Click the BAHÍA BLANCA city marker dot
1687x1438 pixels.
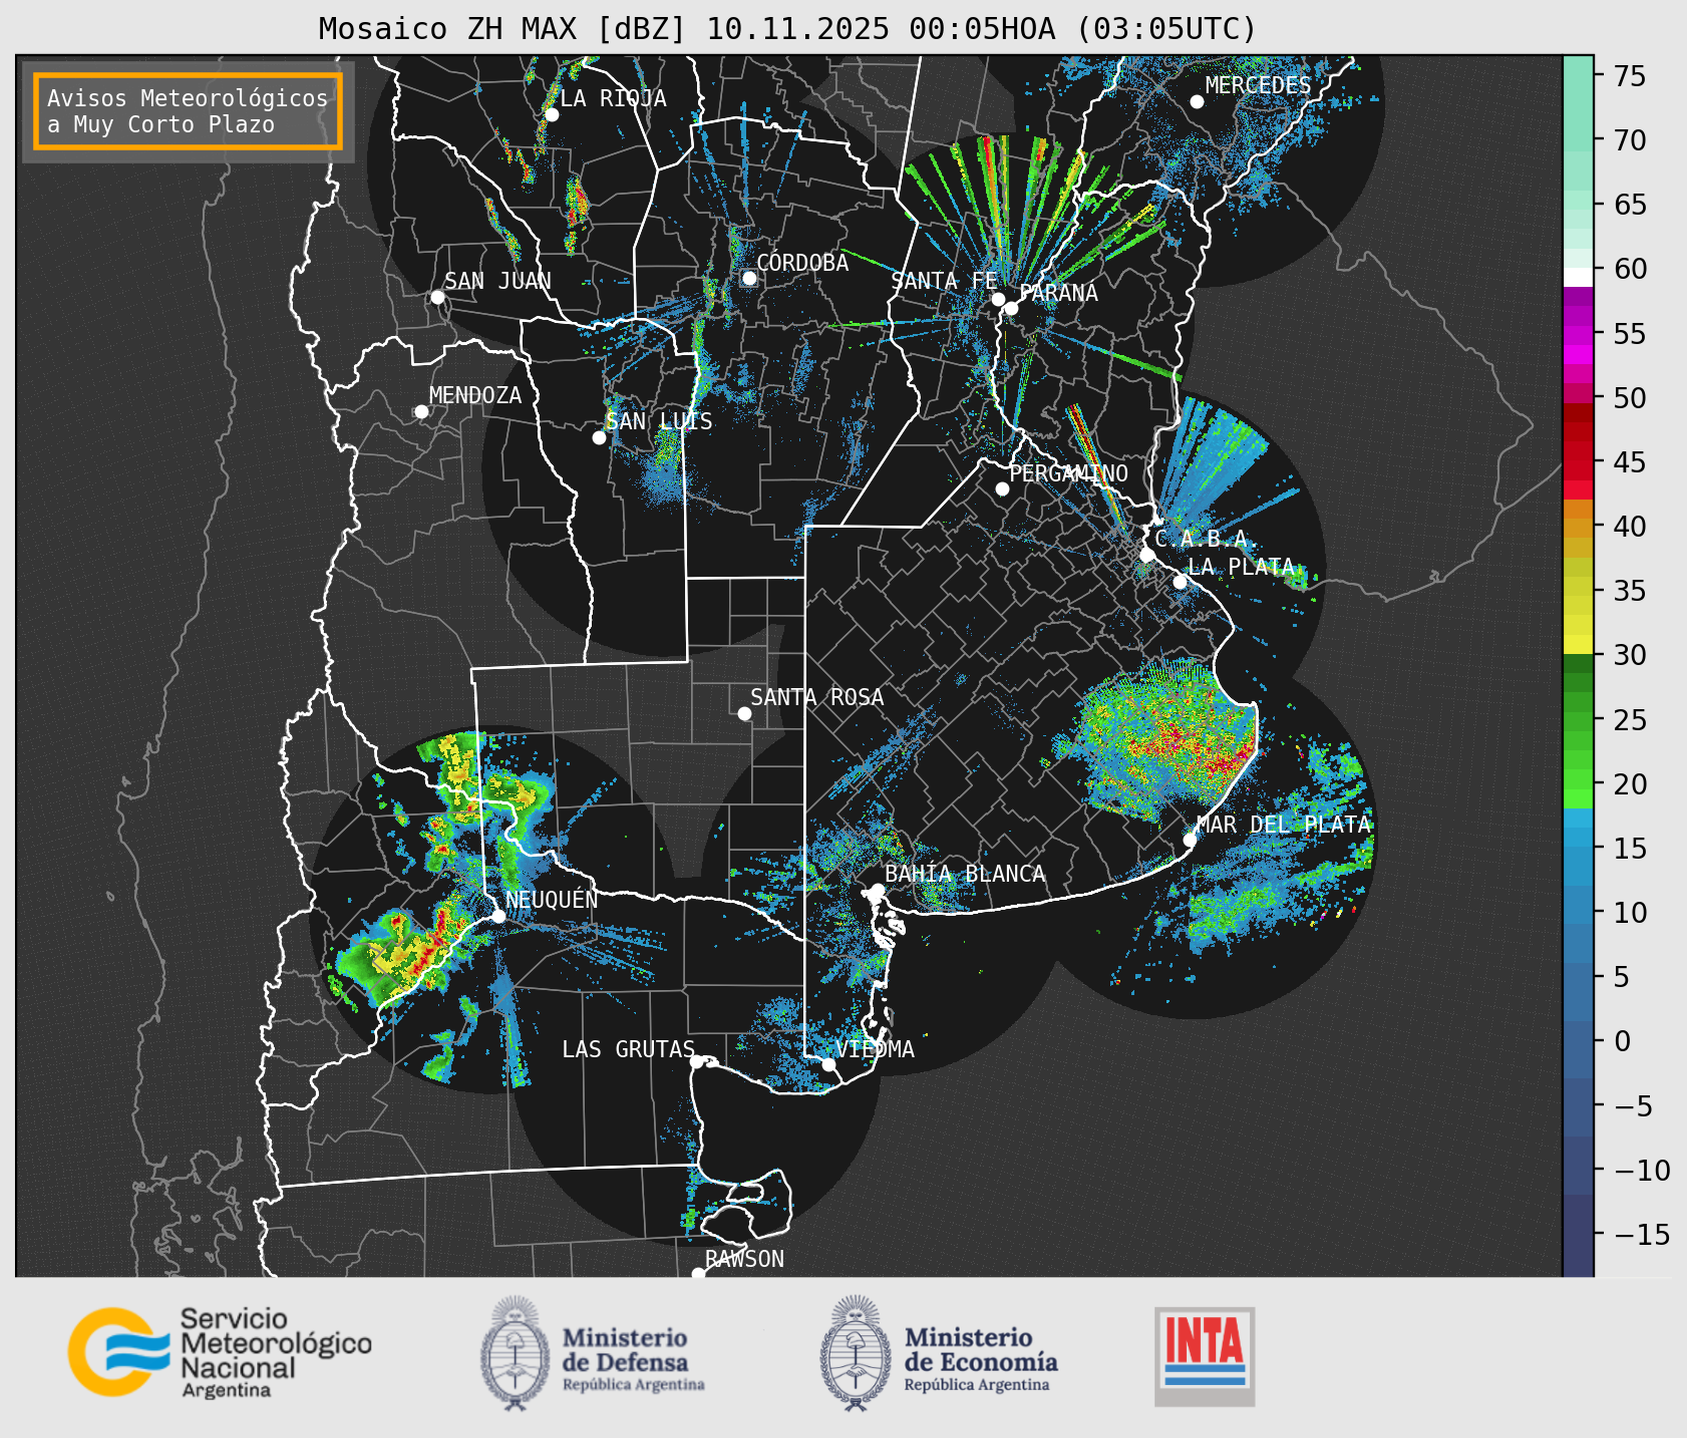[877, 890]
